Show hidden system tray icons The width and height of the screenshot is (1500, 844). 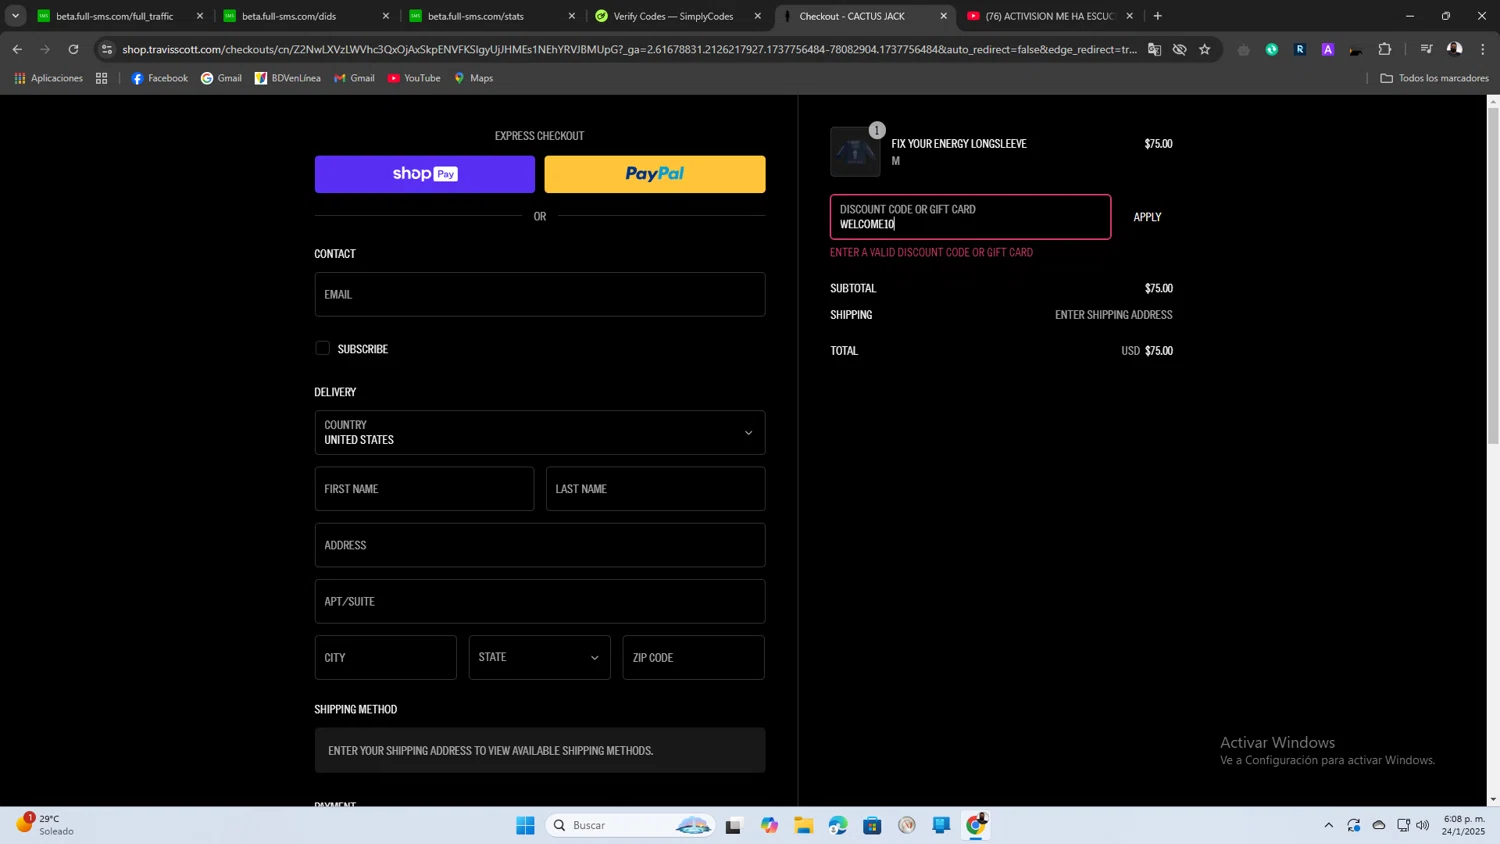point(1328,825)
